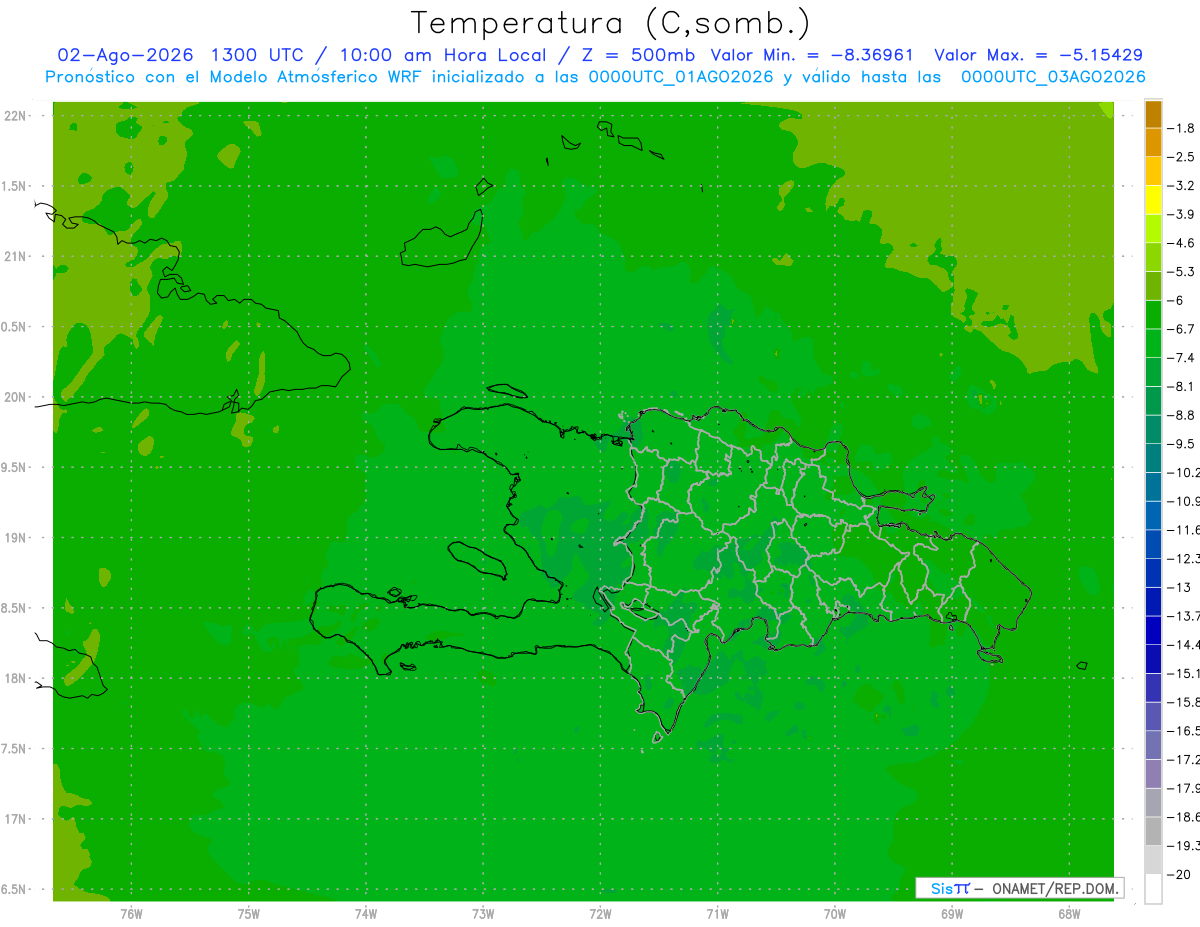Click the '76W' longitude axis label
The image size is (1200, 927).
pyautogui.click(x=131, y=913)
